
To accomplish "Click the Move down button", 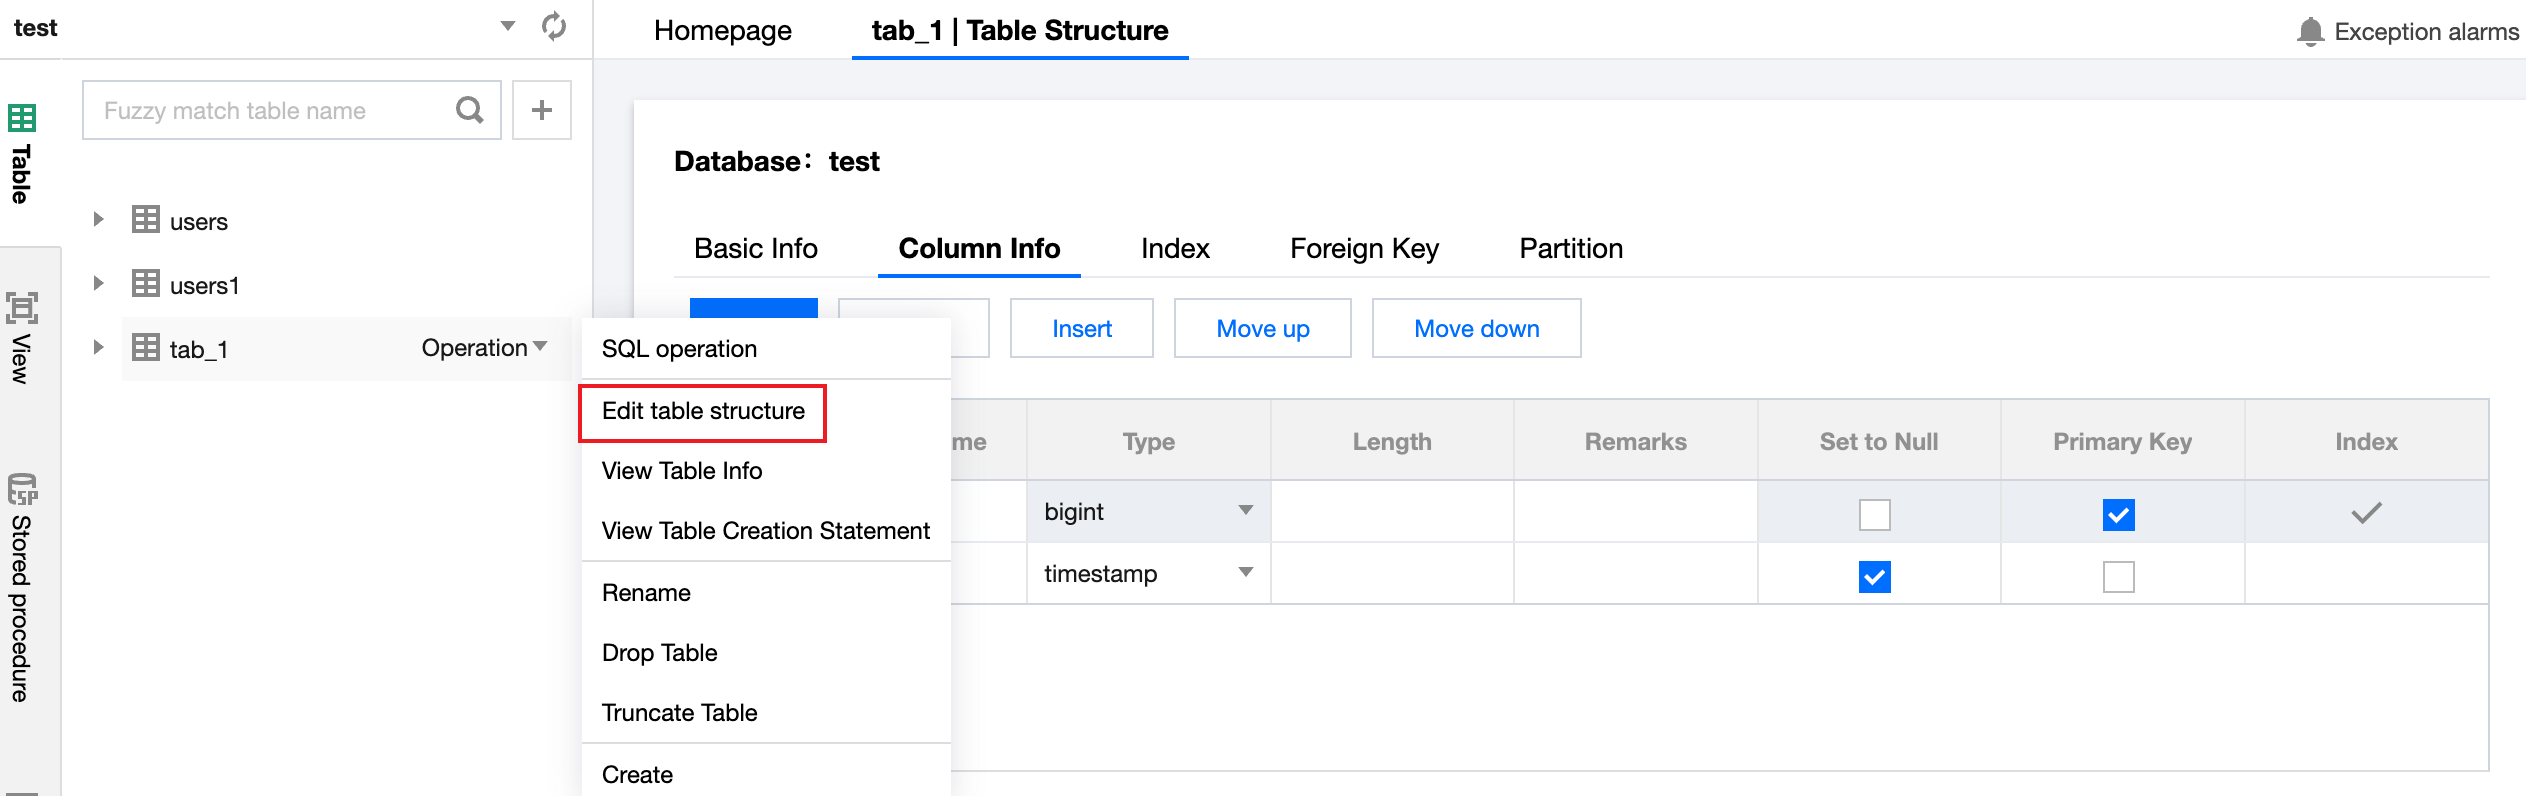I will (x=1476, y=328).
